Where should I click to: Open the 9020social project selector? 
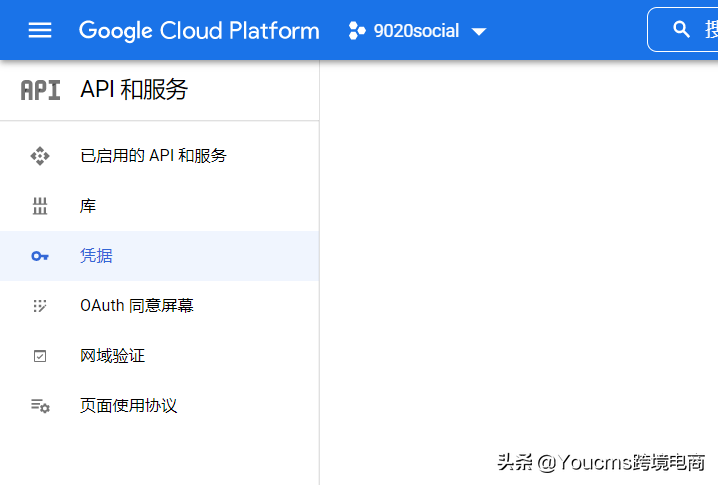(417, 31)
